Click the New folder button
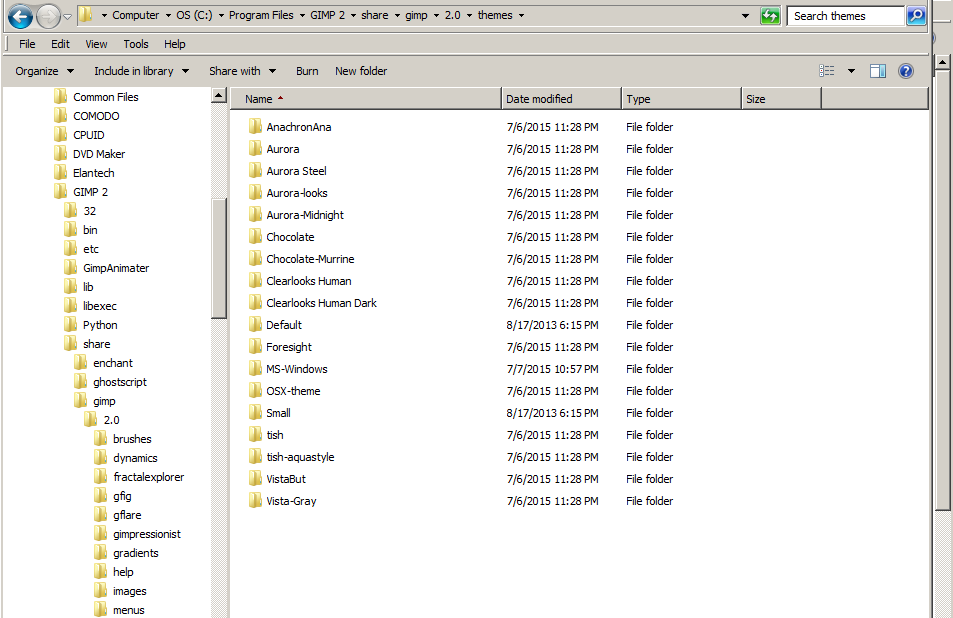953x618 pixels. pyautogui.click(x=361, y=71)
